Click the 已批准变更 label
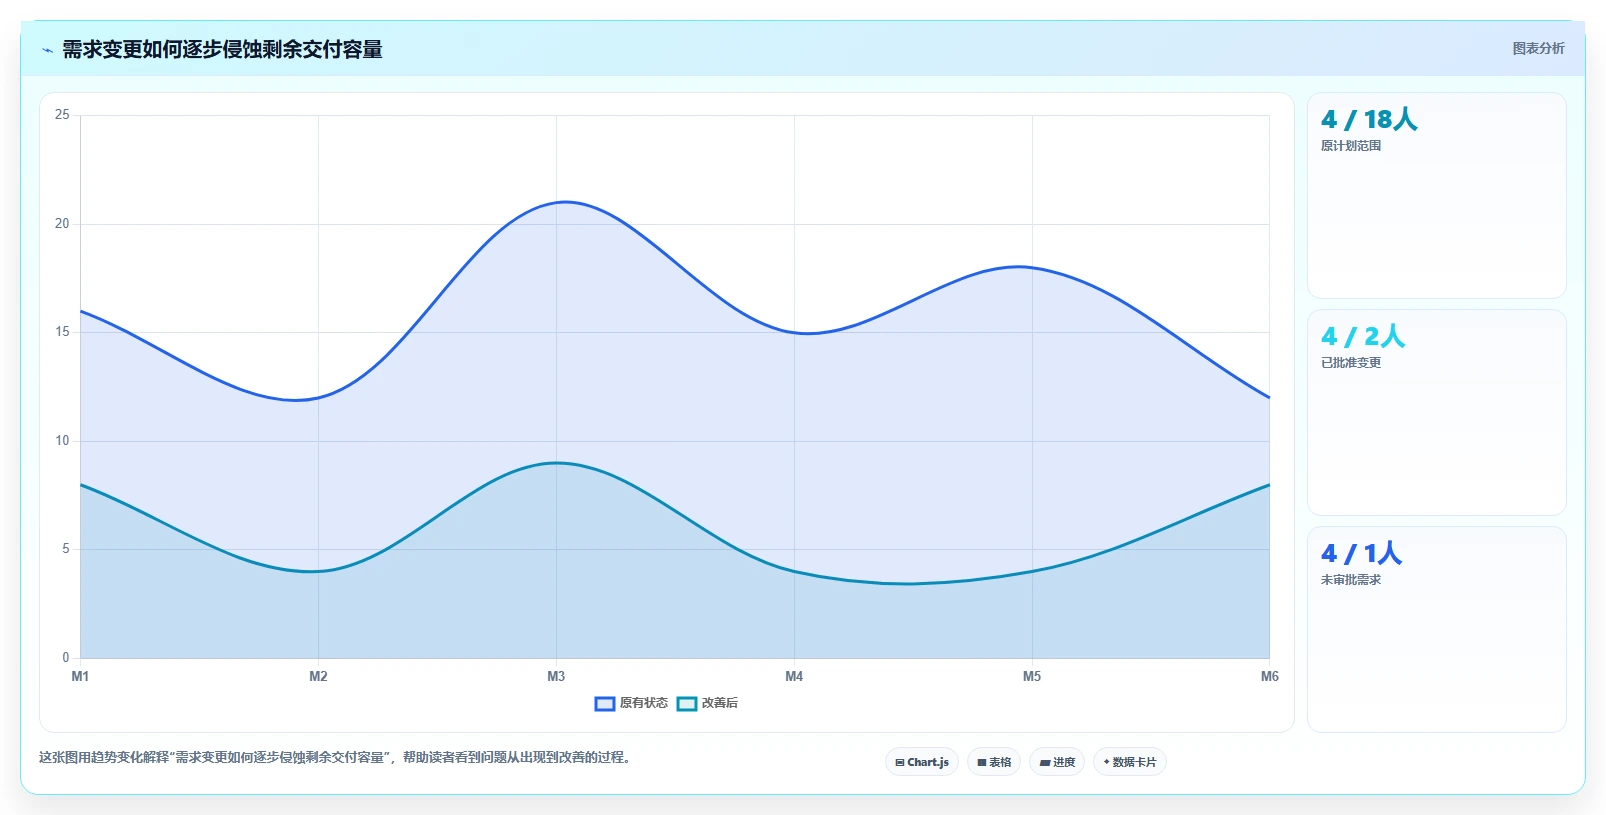The width and height of the screenshot is (1606, 815). click(1351, 363)
